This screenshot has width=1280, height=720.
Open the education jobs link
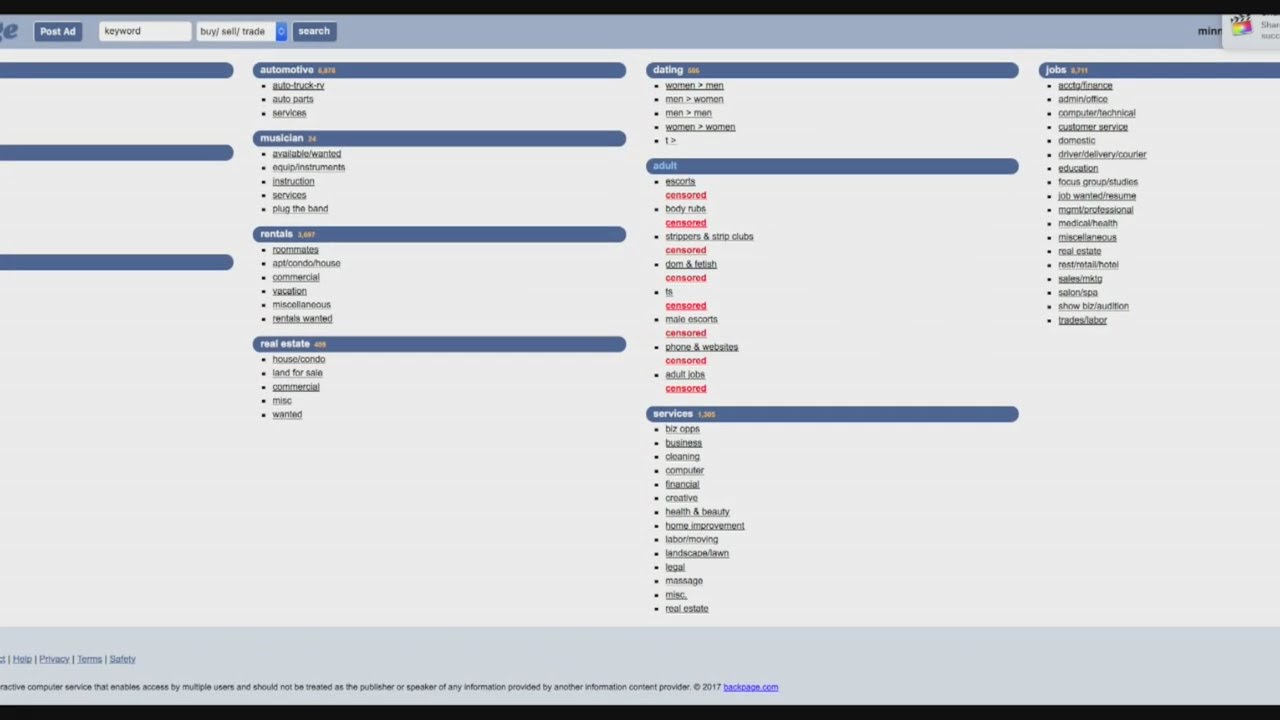coord(1077,168)
